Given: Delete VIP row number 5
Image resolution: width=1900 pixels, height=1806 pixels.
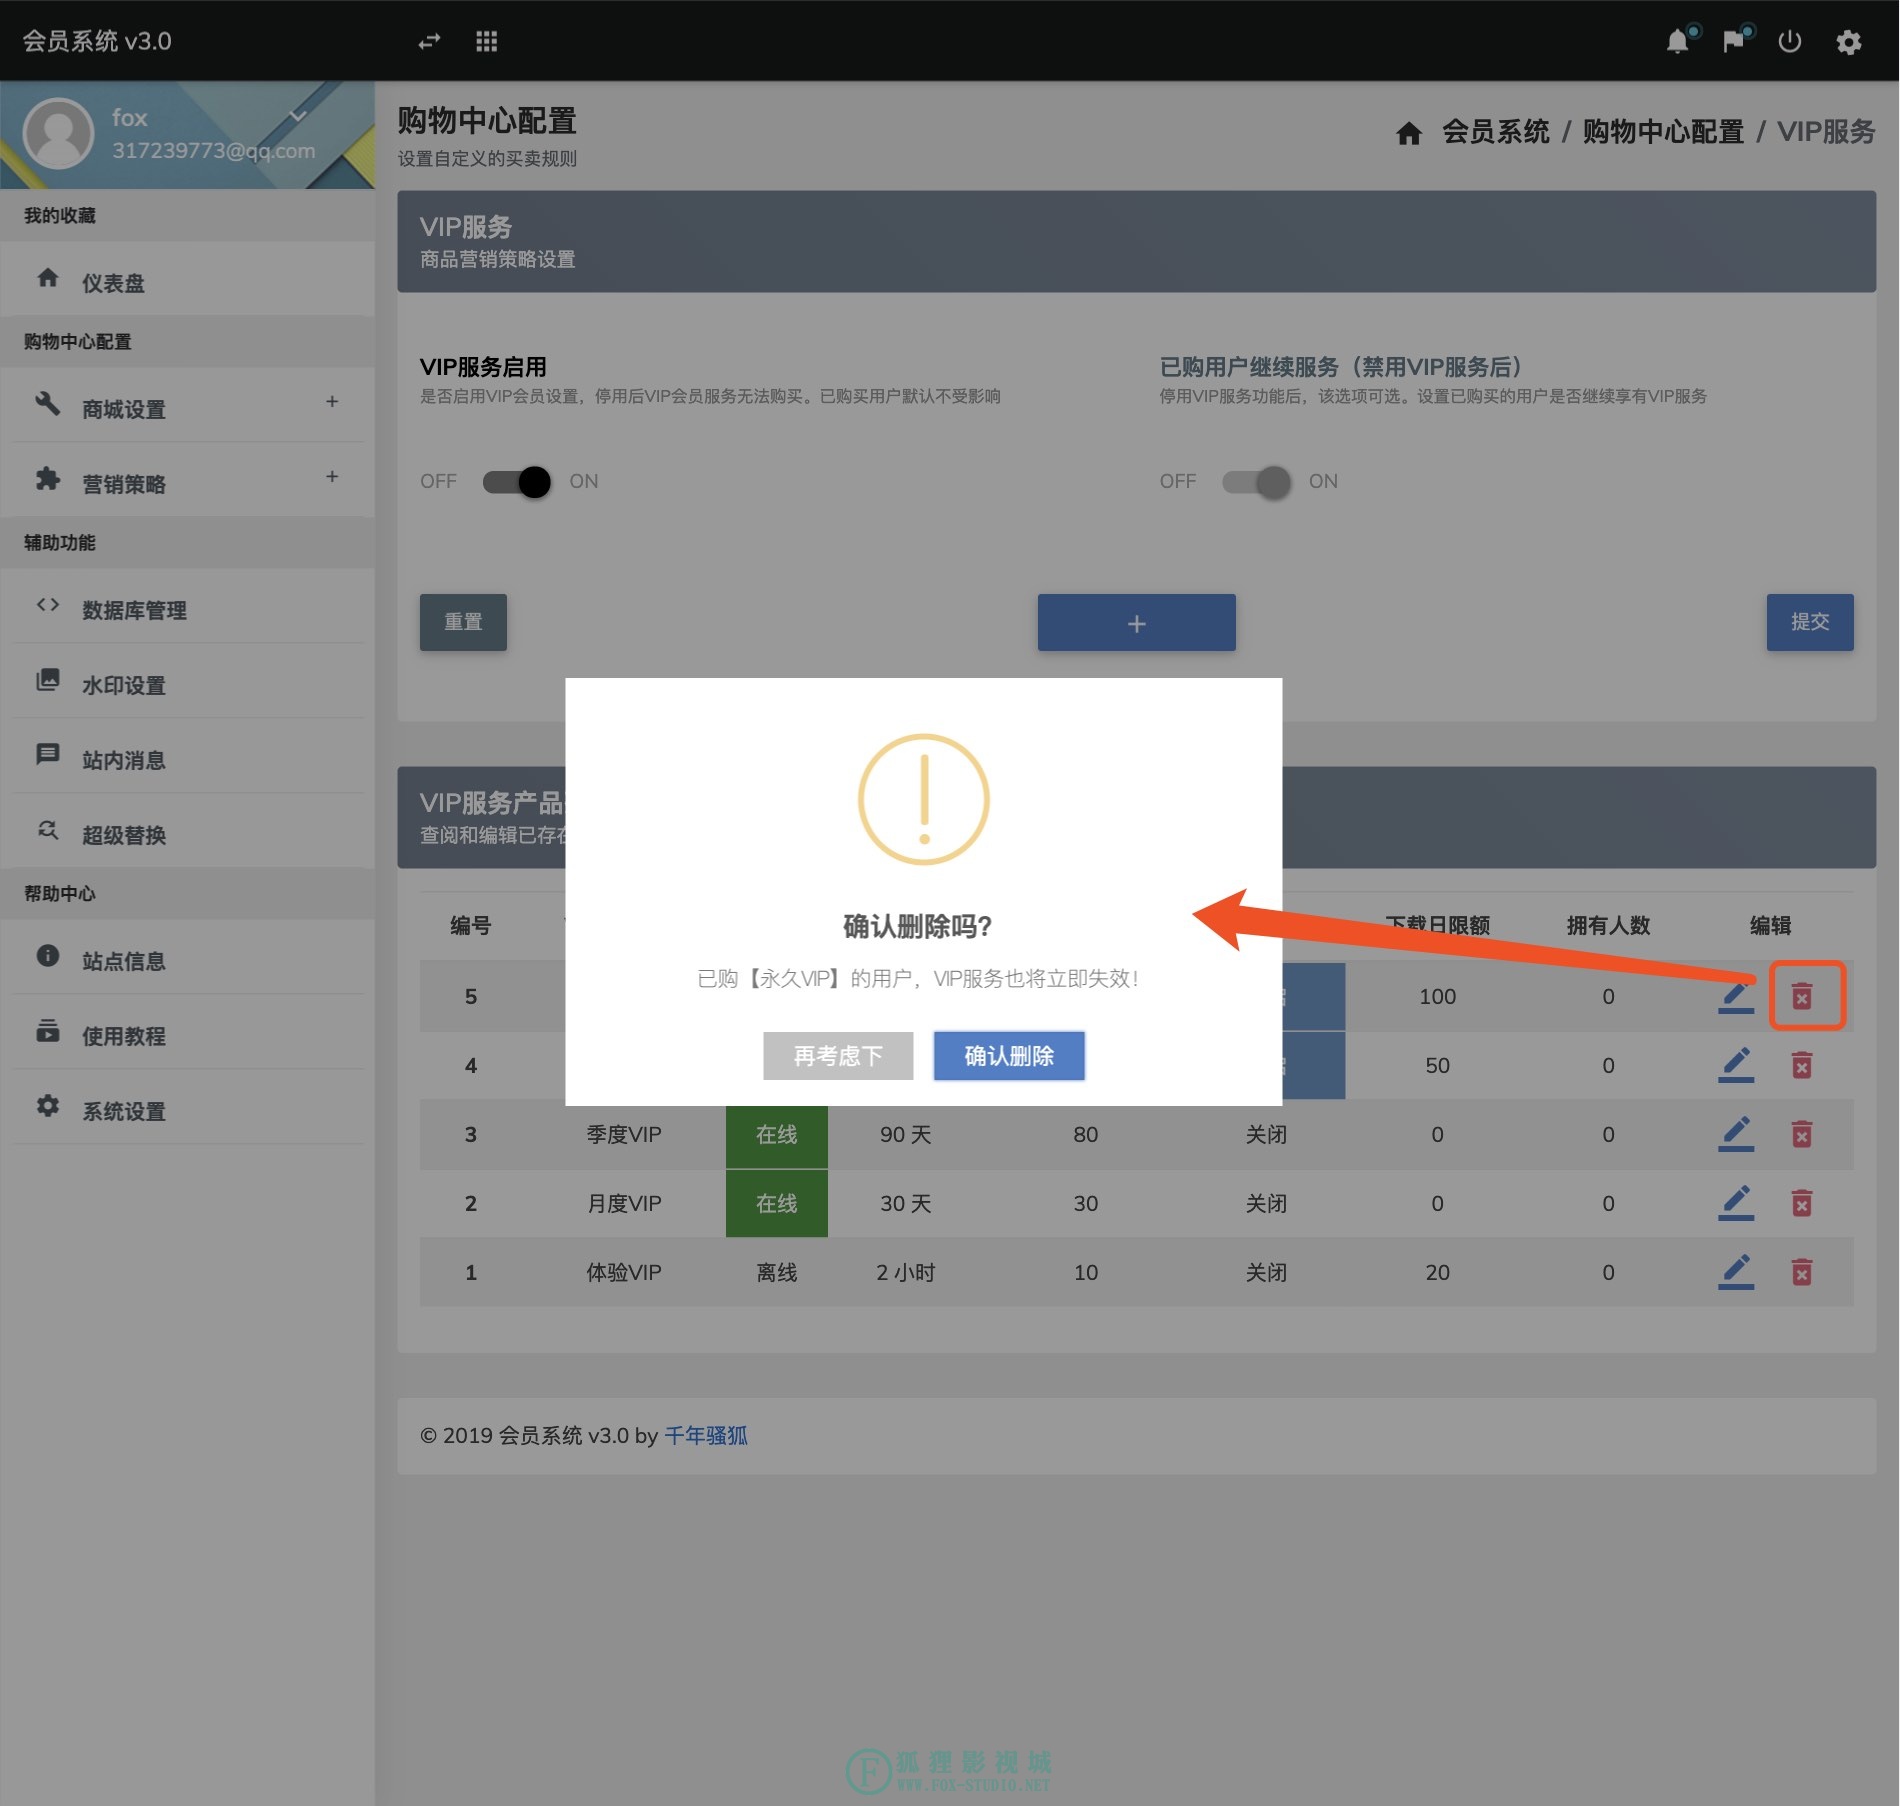Looking at the screenshot, I should click(x=1801, y=996).
